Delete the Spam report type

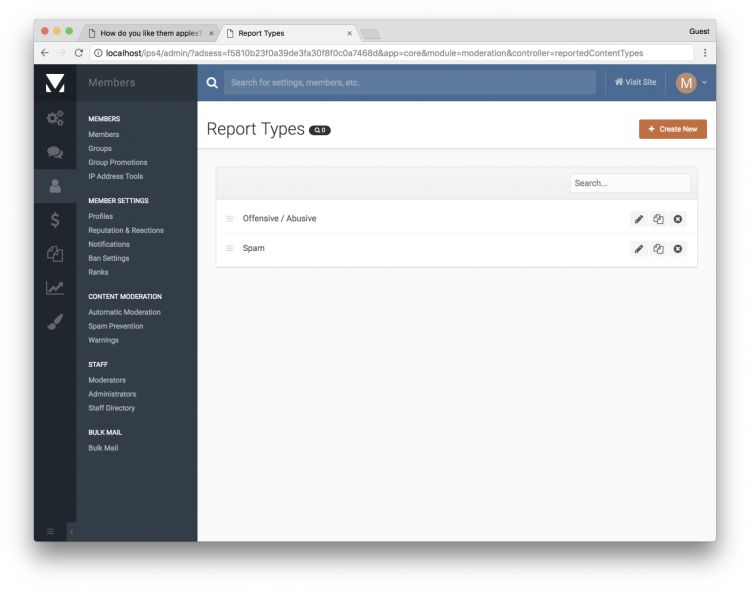click(678, 249)
